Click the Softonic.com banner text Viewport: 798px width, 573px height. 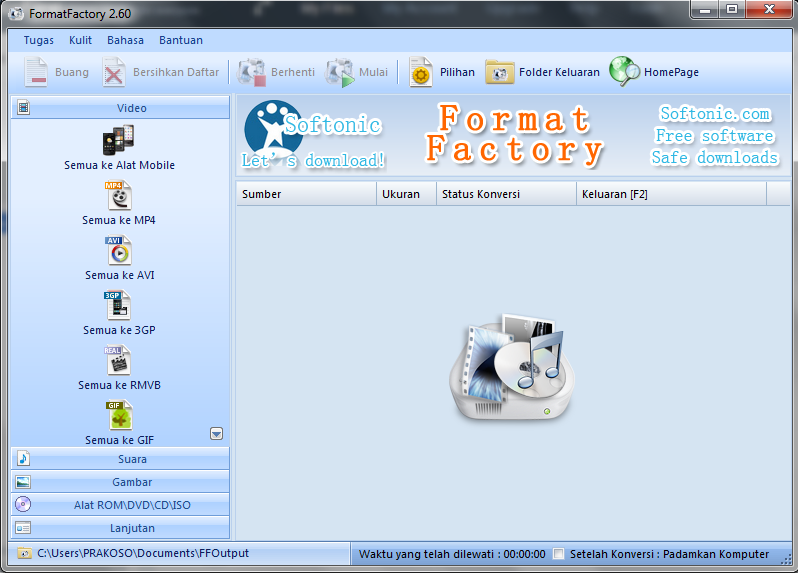tap(715, 113)
